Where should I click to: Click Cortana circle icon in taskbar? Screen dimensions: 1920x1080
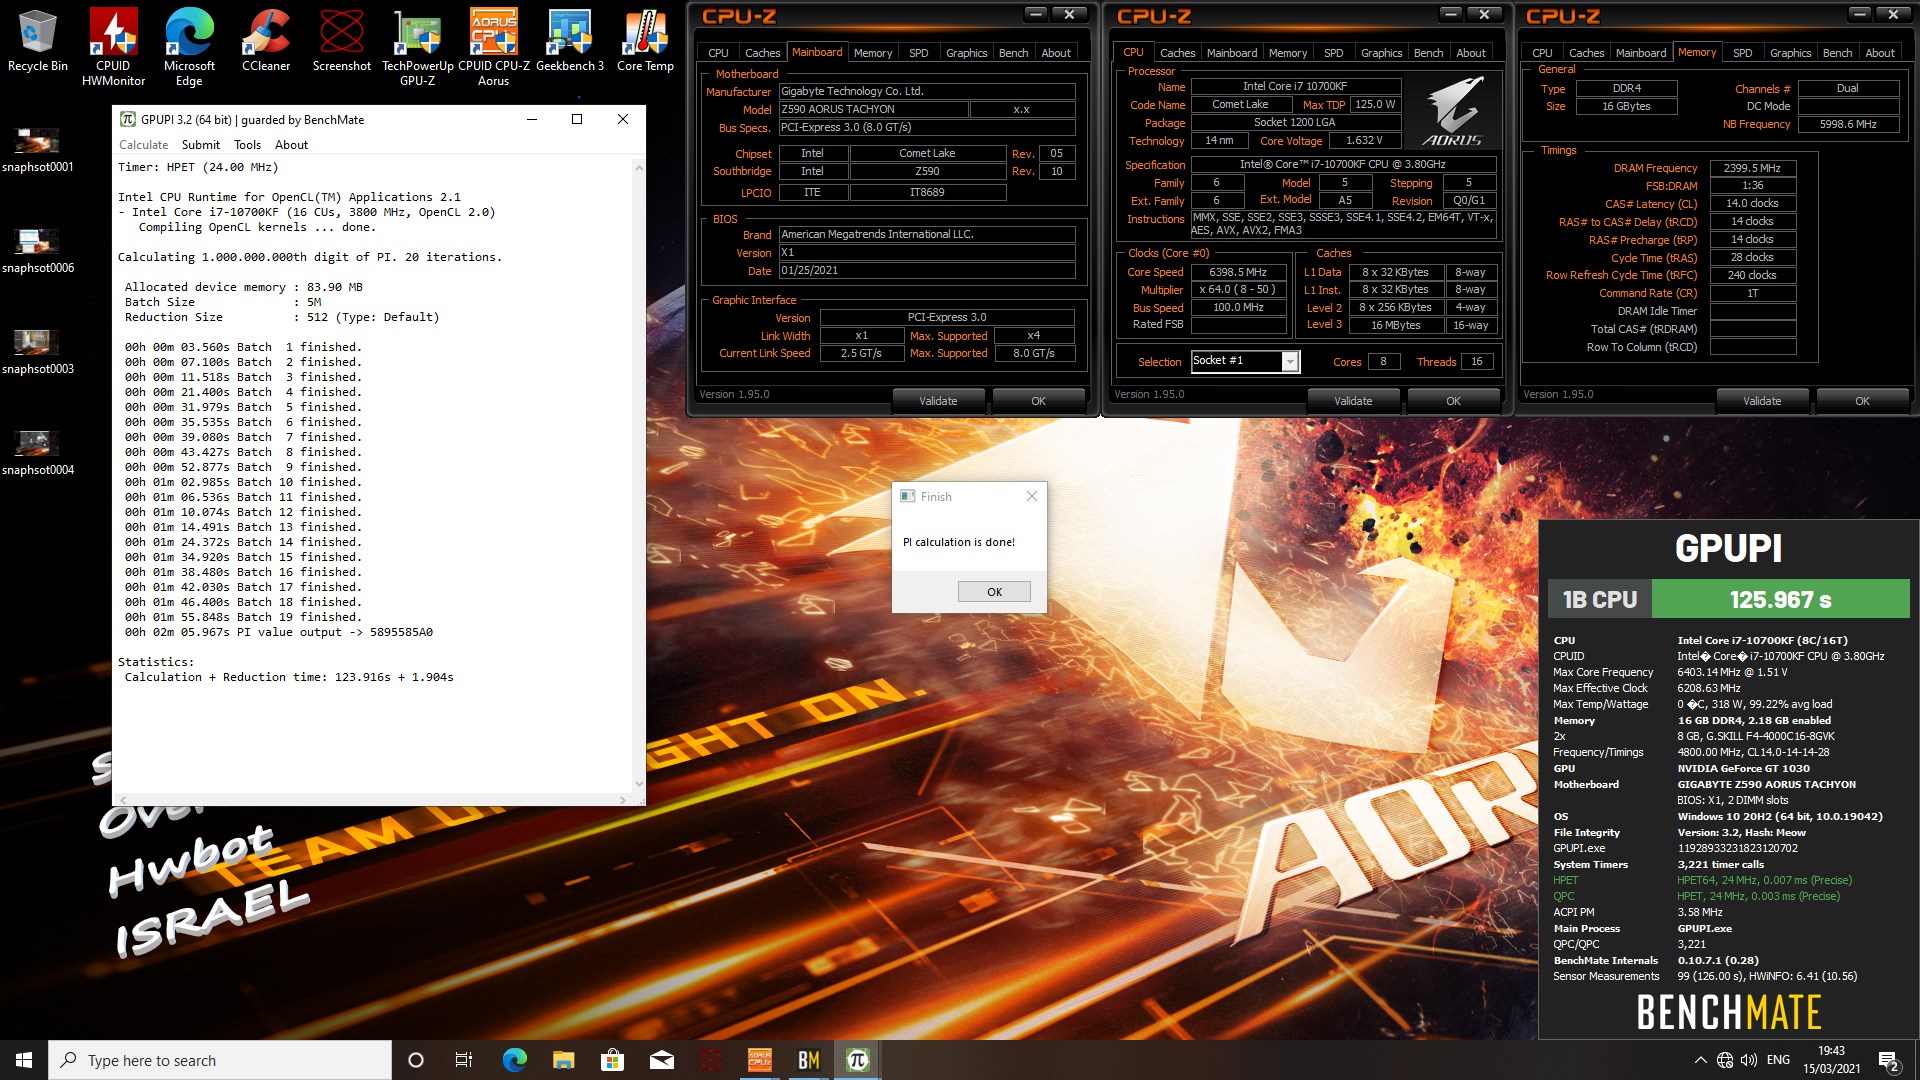[416, 1060]
